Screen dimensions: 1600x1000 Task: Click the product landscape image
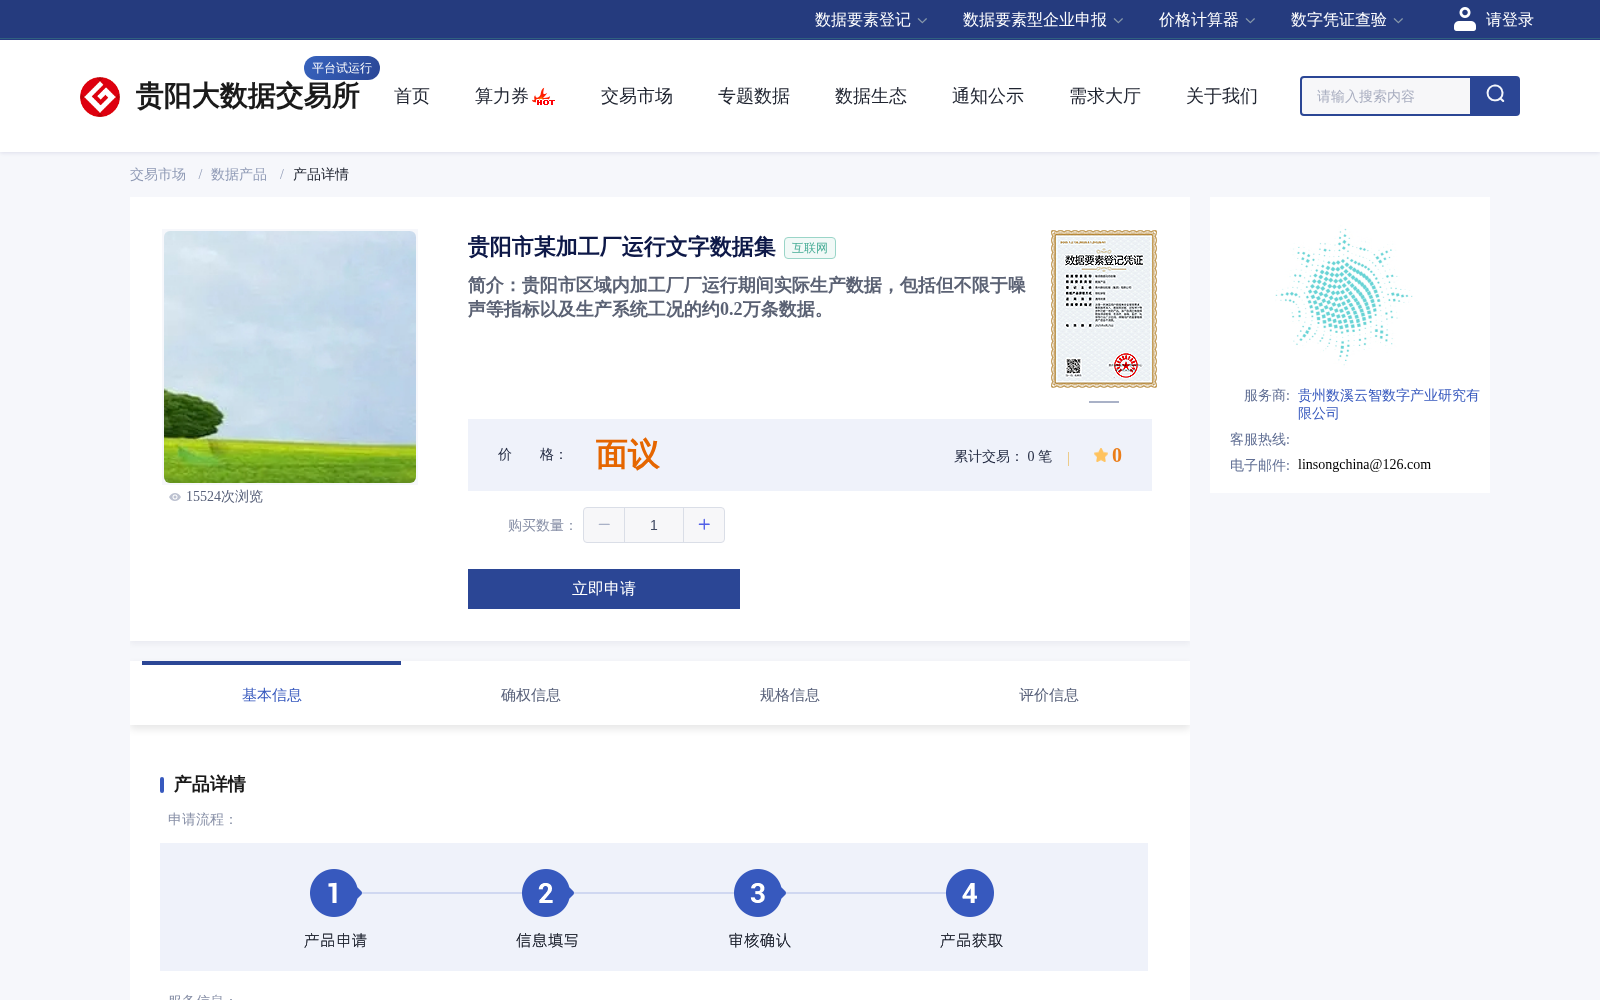[x=290, y=357]
